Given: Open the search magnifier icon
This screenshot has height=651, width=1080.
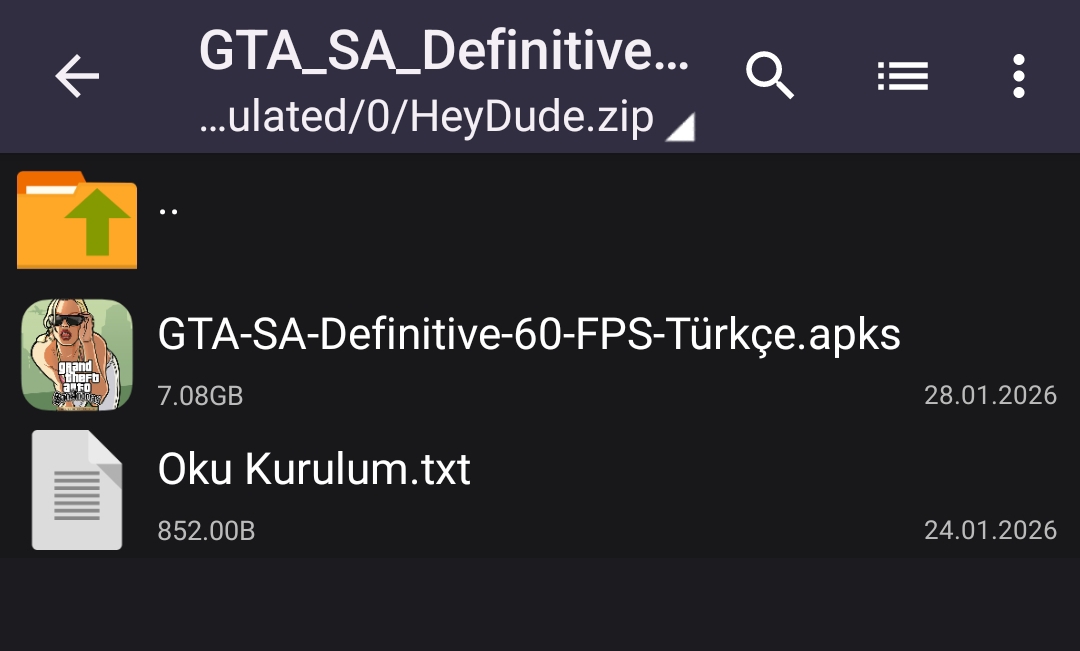Looking at the screenshot, I should pyautogui.click(x=770, y=76).
